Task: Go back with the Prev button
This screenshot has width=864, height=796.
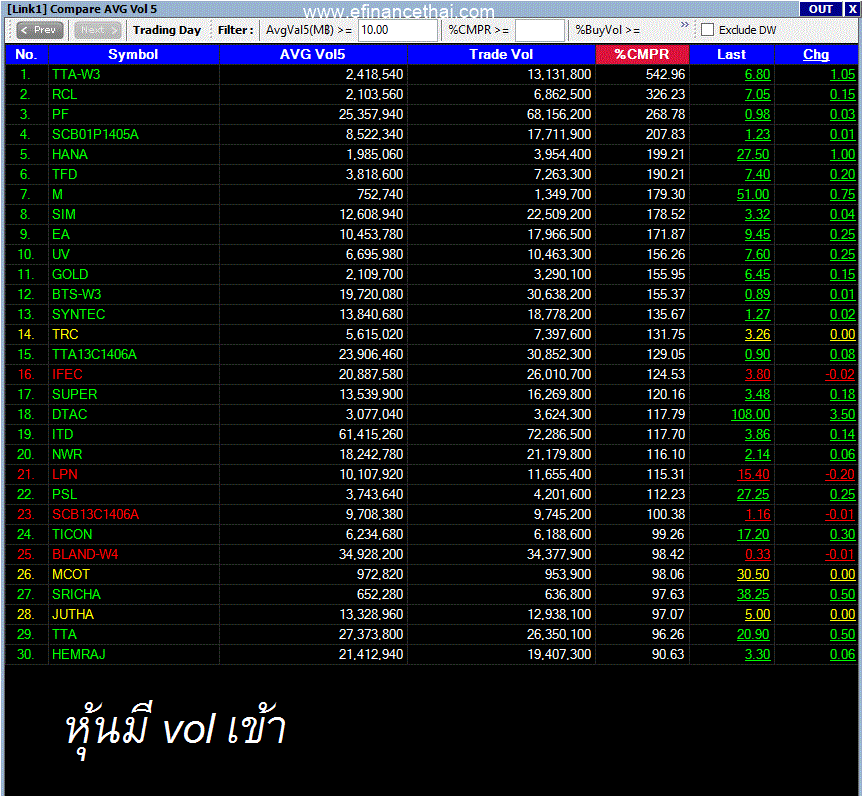Action: [x=40, y=30]
